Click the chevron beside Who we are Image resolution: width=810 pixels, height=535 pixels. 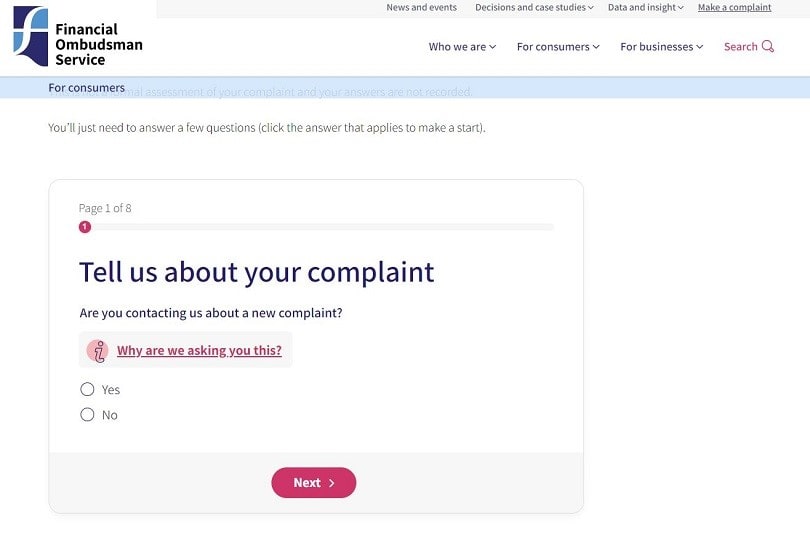coord(493,47)
